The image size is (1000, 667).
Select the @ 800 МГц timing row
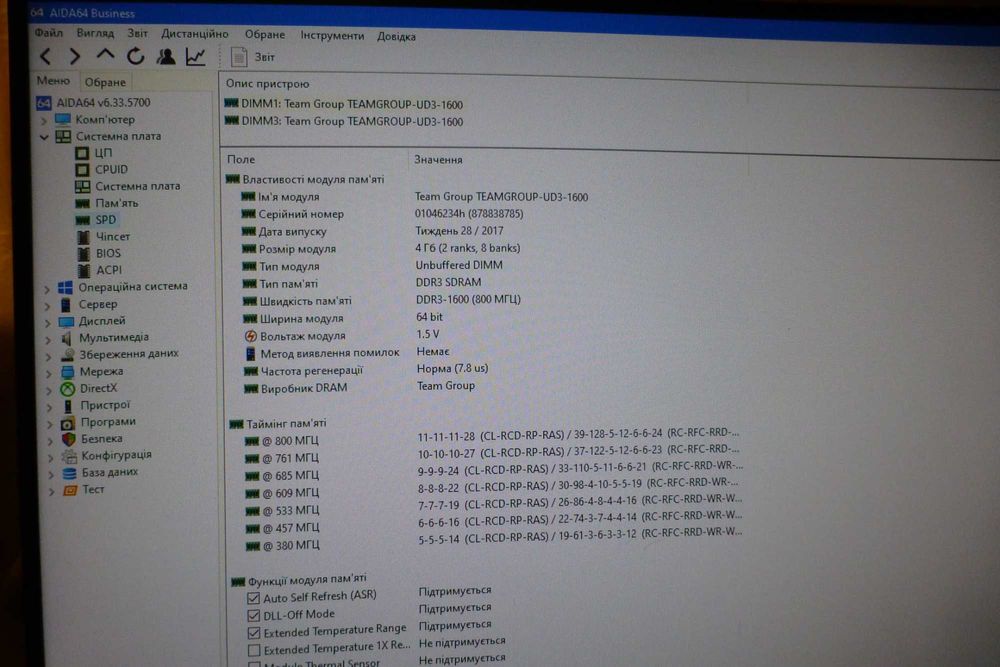(492, 439)
